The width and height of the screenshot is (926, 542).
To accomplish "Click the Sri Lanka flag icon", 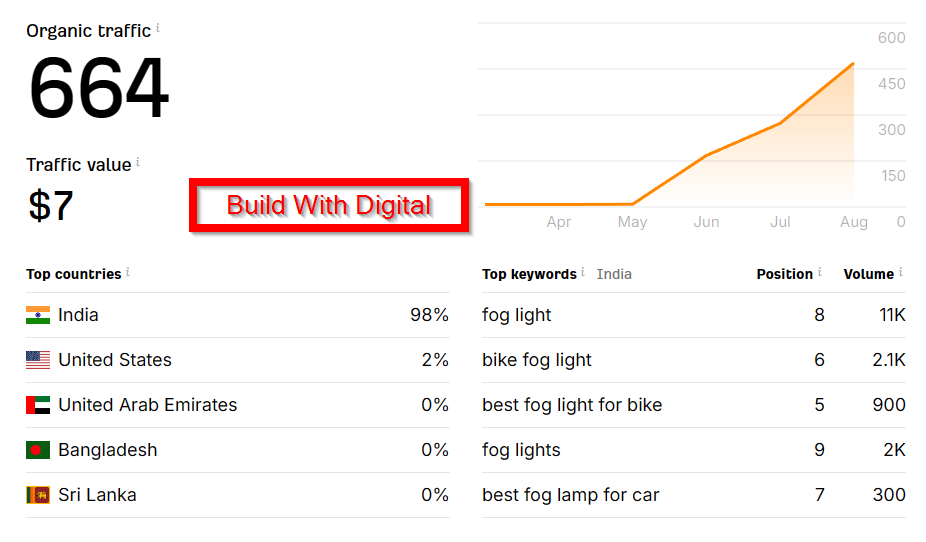I will (38, 495).
